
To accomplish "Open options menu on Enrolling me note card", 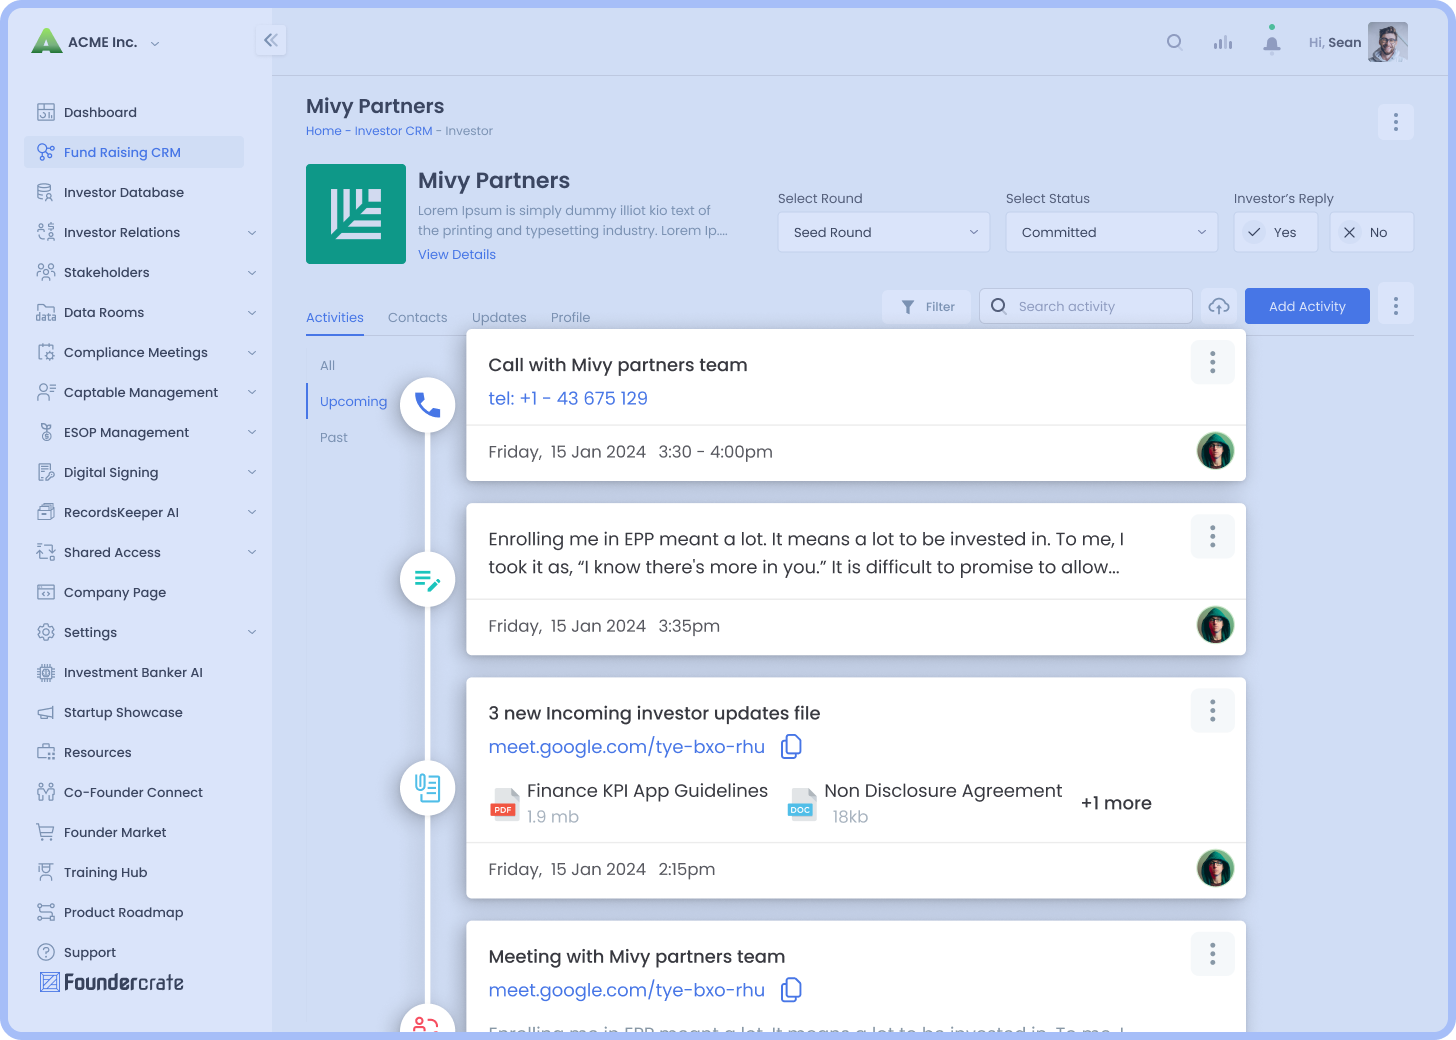I will tap(1213, 536).
